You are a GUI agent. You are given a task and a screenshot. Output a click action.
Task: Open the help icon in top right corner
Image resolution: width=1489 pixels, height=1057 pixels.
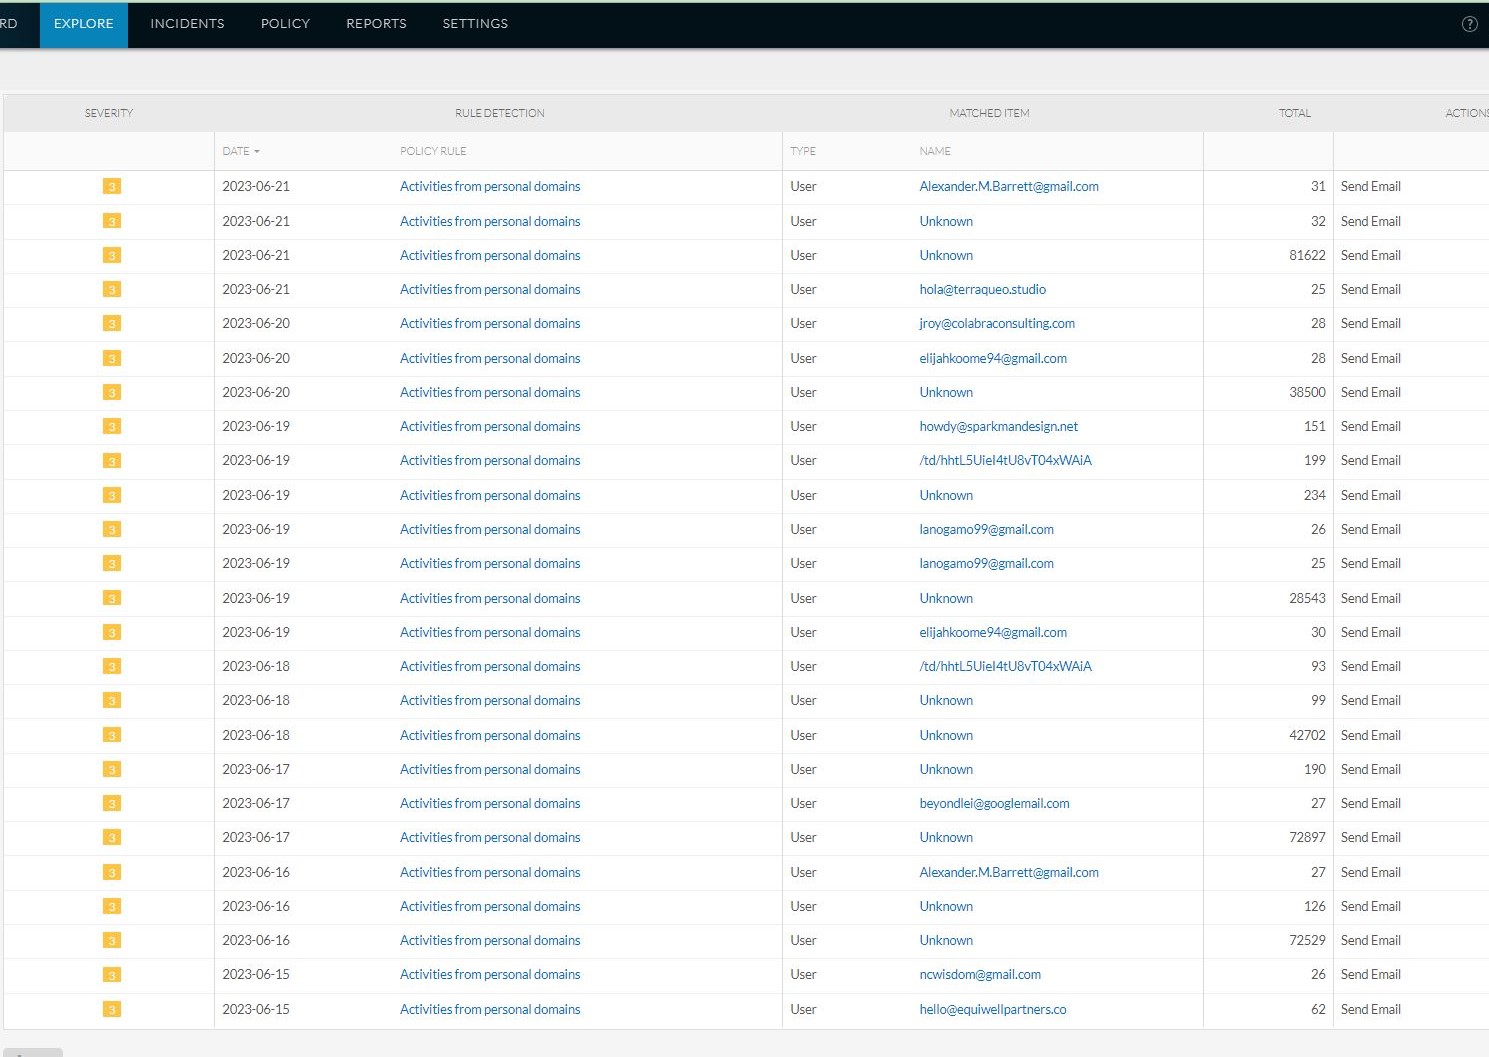(1469, 24)
